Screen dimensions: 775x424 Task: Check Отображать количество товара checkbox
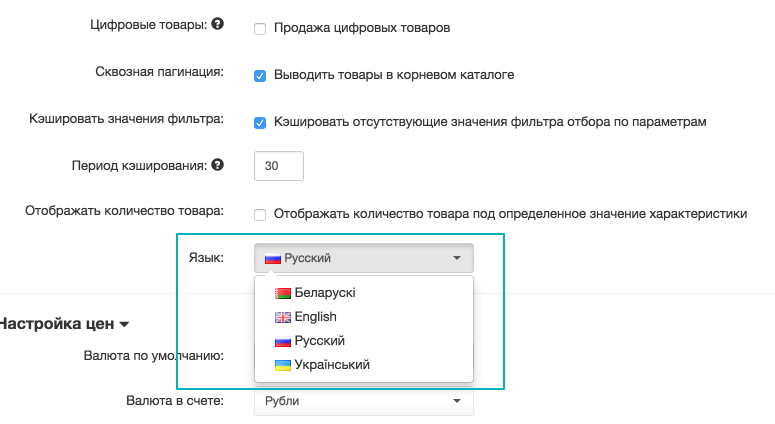(x=260, y=214)
